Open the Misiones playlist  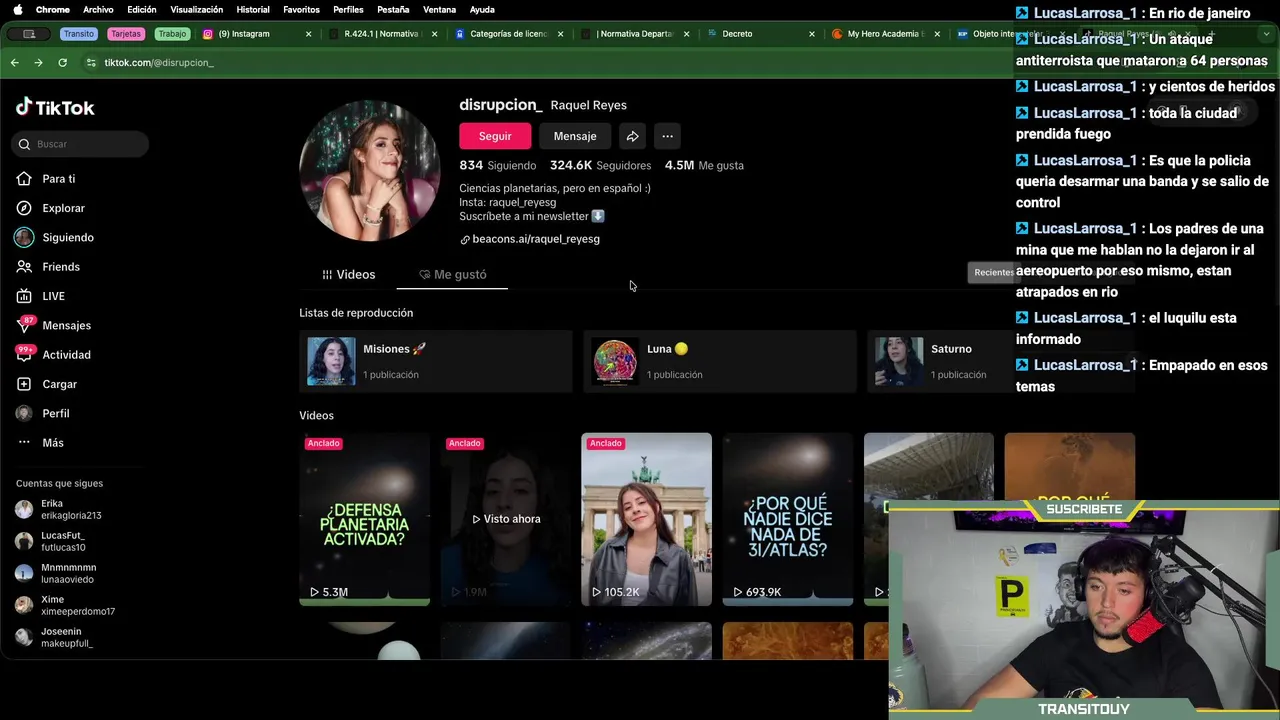click(x=435, y=361)
